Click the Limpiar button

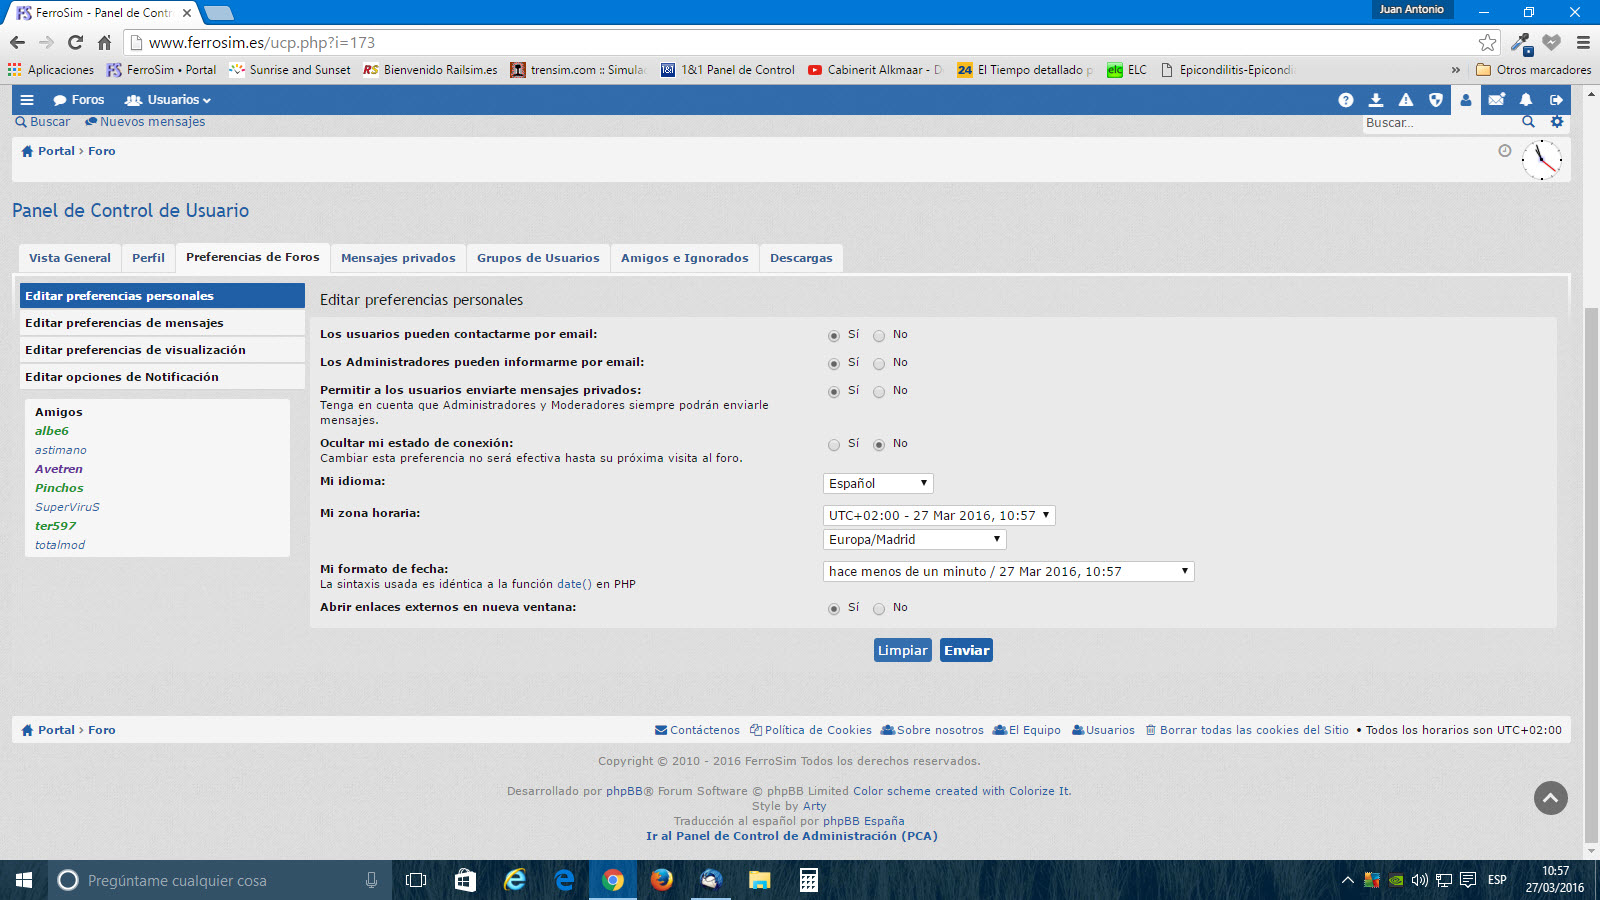click(902, 650)
